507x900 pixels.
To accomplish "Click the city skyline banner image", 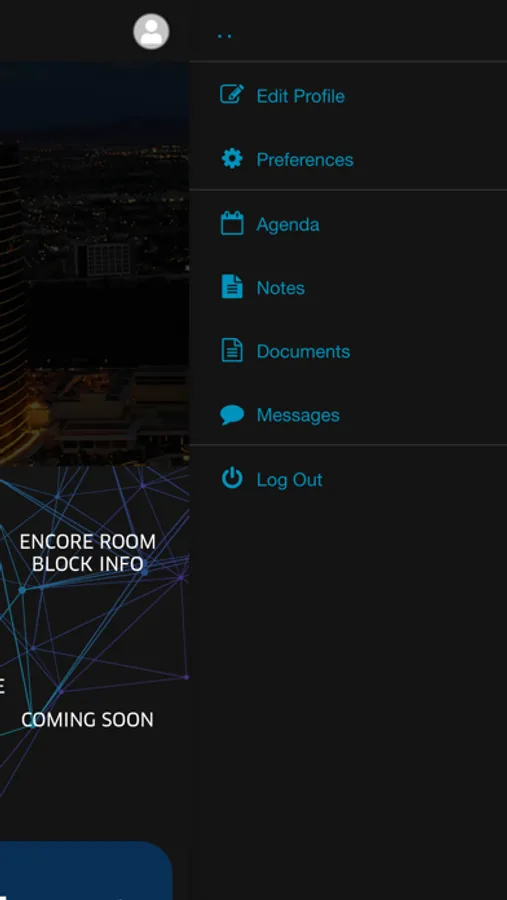I will pos(94,264).
